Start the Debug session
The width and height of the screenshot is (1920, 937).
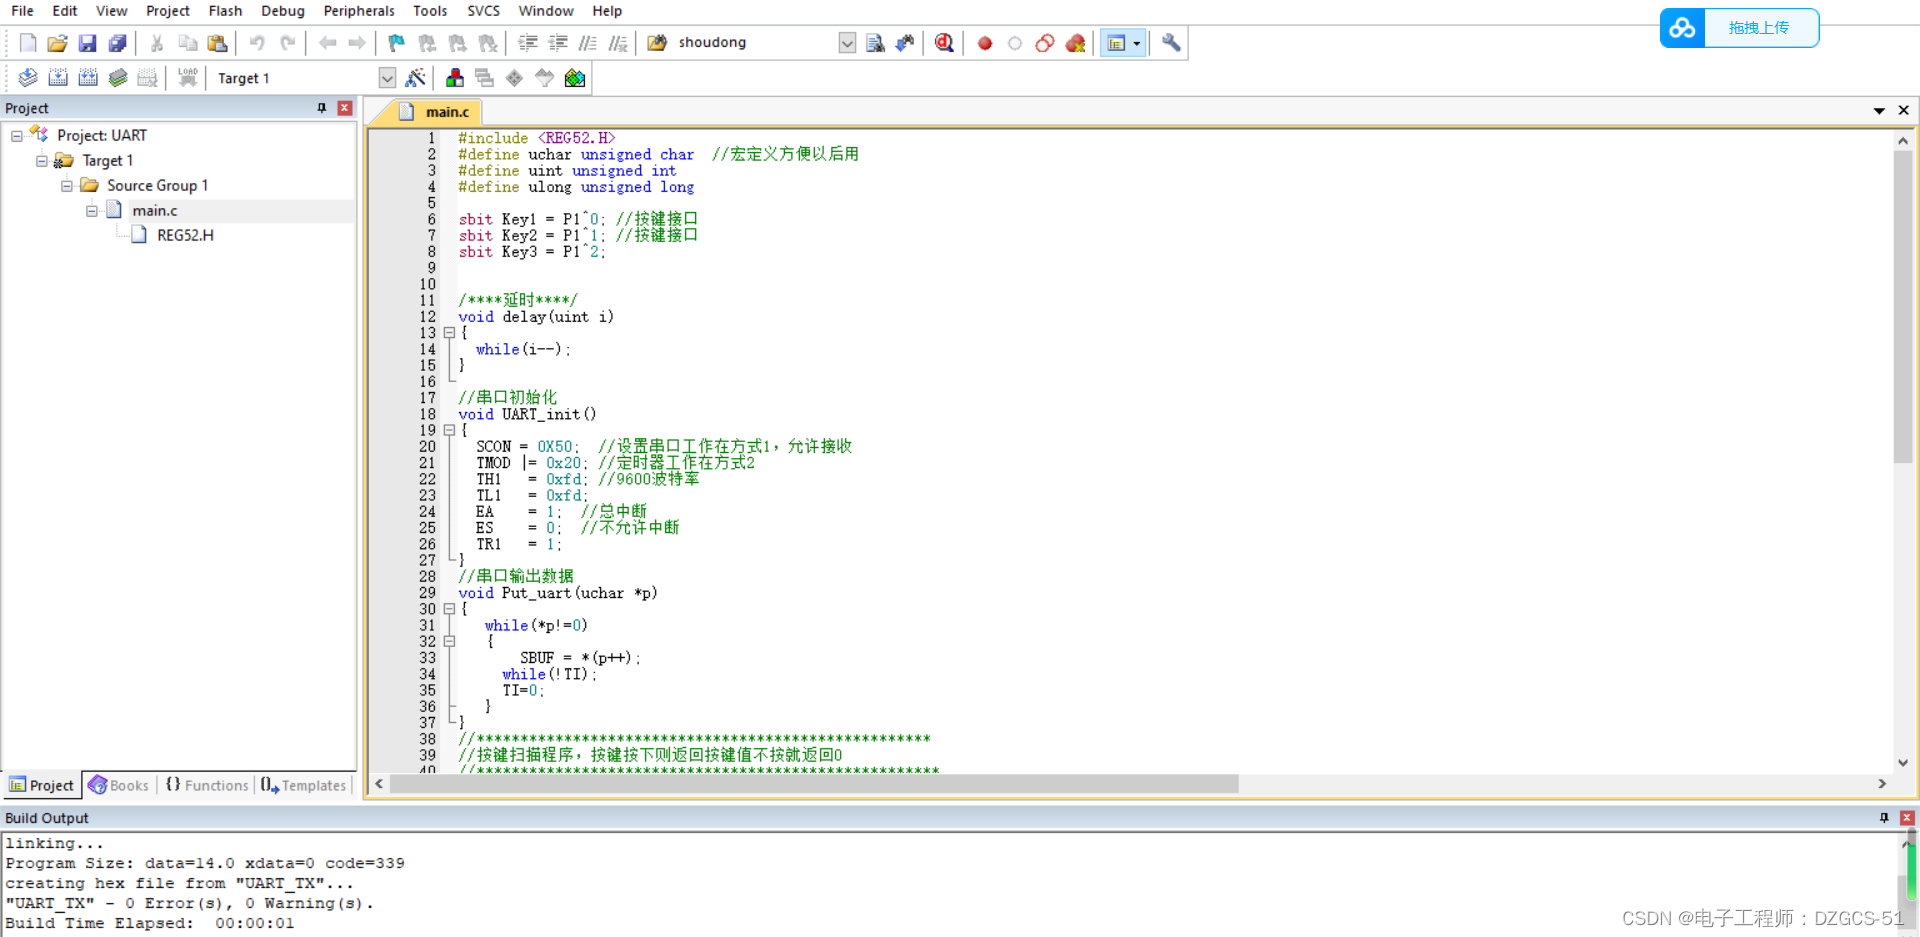pos(944,43)
